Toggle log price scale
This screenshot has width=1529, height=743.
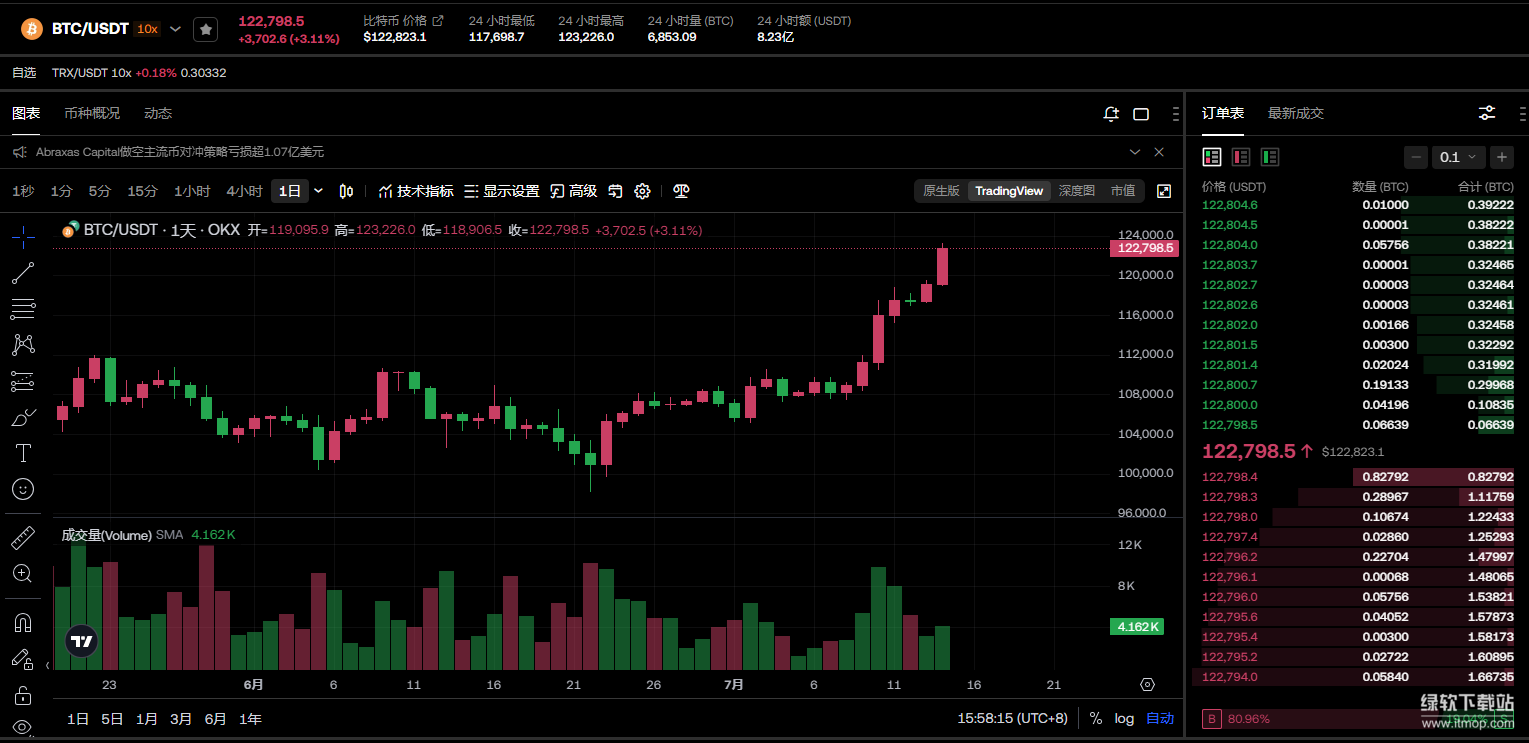tap(1125, 718)
